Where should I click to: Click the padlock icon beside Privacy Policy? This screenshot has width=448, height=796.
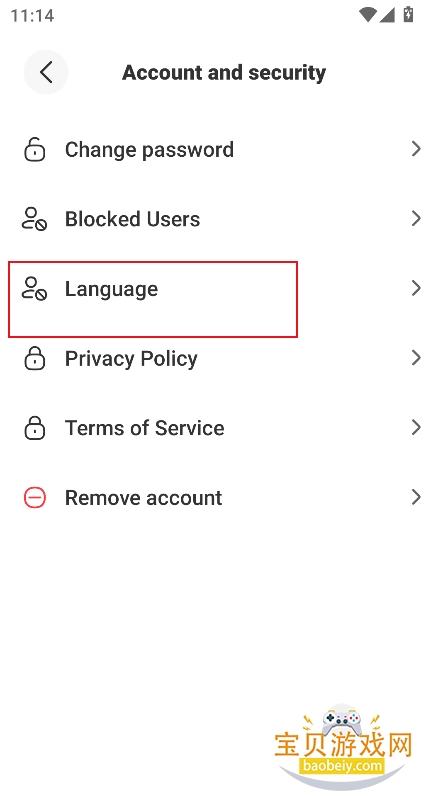35,358
